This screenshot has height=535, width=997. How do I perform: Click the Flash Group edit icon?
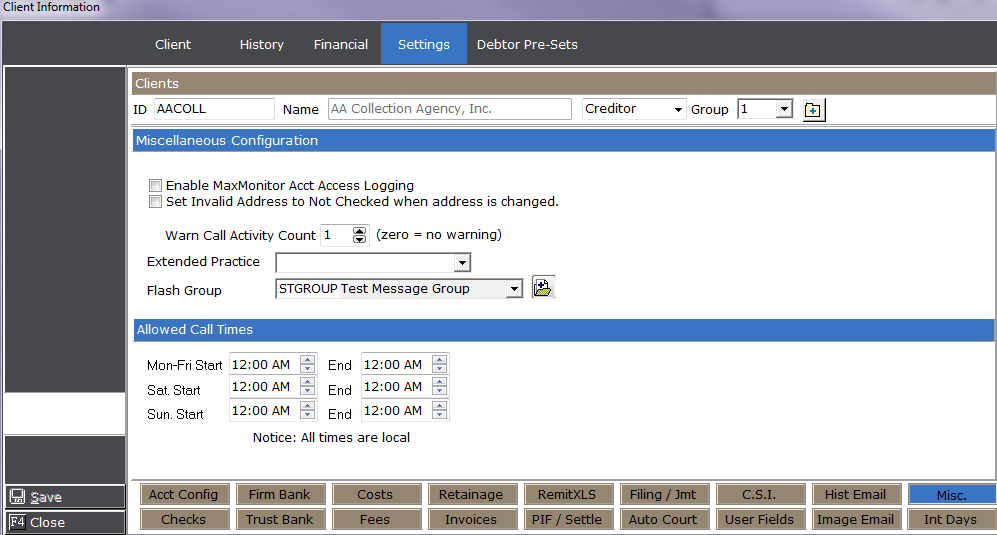click(x=542, y=288)
